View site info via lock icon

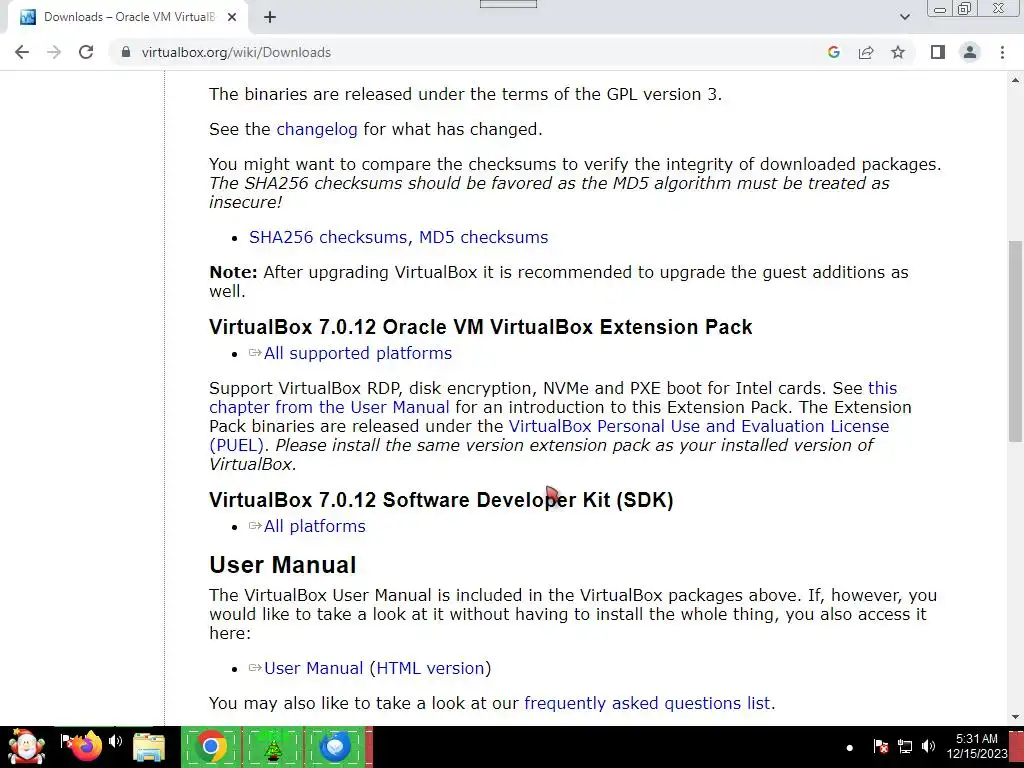(x=126, y=52)
